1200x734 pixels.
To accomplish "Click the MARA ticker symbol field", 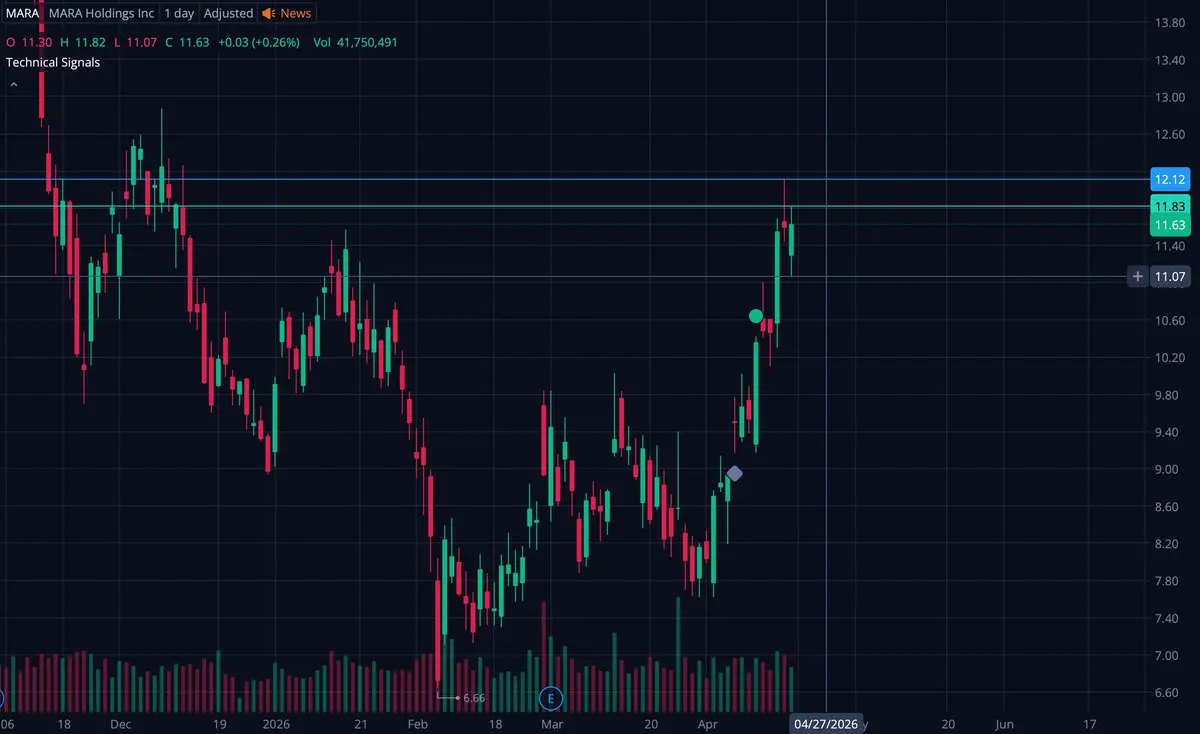I will [x=22, y=13].
